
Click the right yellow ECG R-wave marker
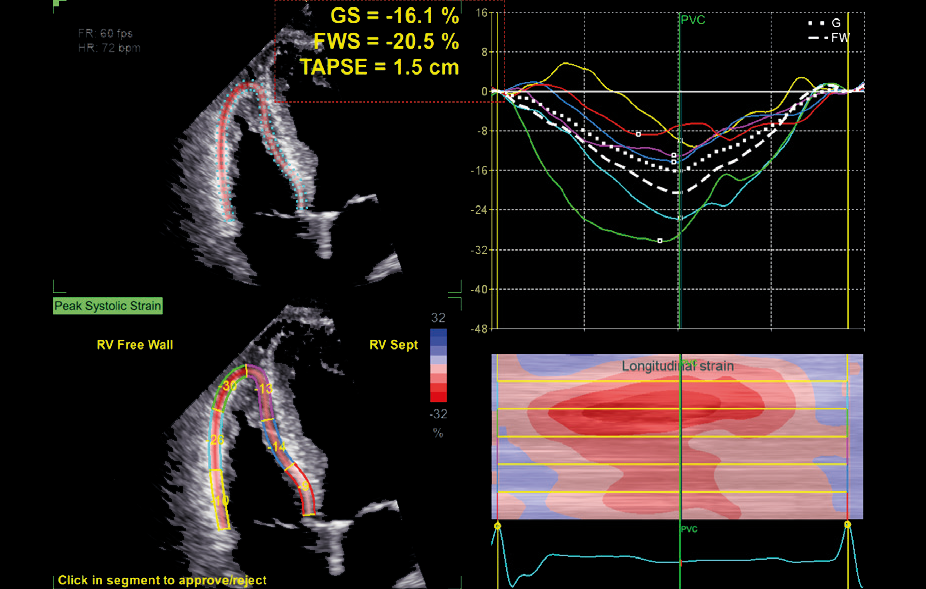[847, 524]
